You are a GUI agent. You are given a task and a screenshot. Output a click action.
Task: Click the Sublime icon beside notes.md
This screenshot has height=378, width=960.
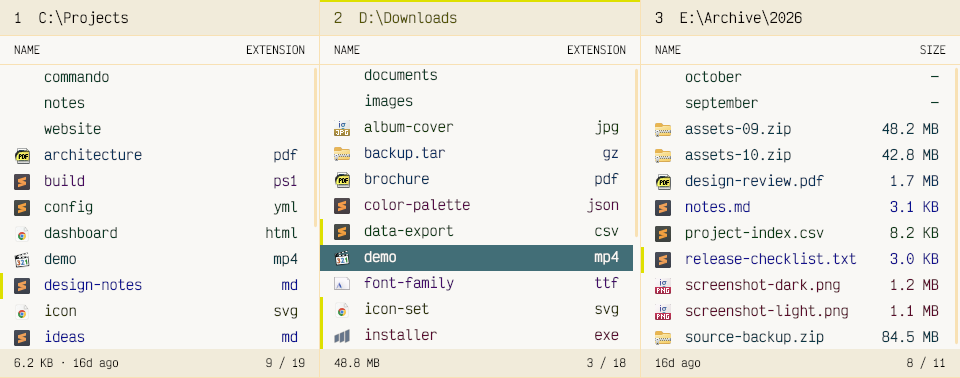coord(662,208)
